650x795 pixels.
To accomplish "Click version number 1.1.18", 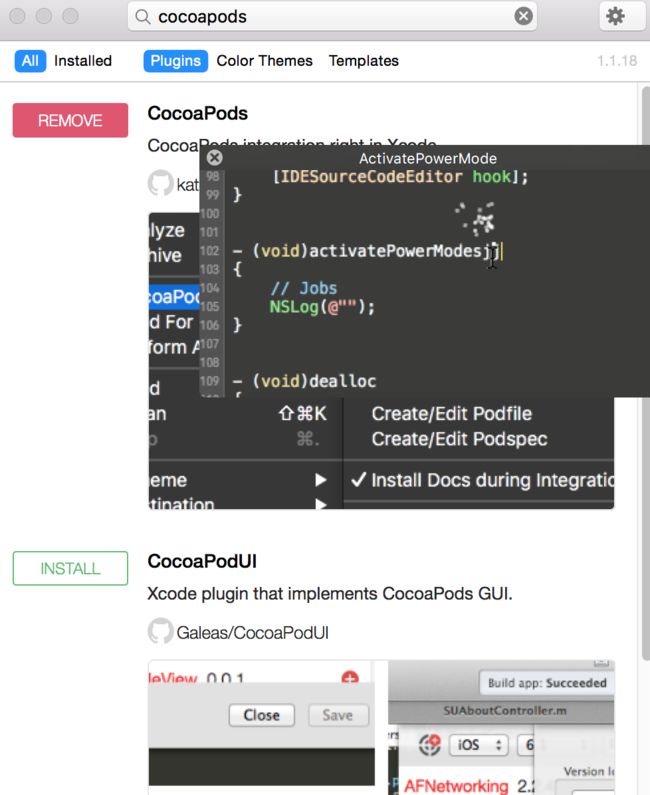I will 617,61.
